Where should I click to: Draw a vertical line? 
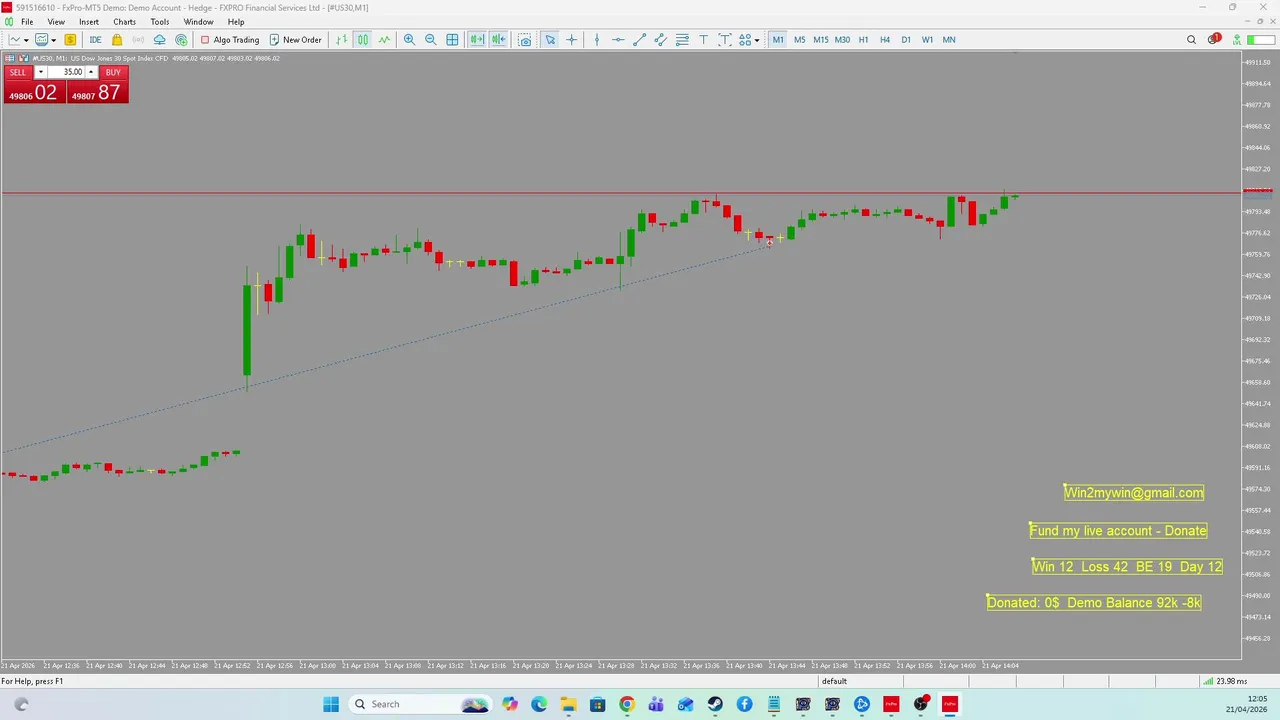click(x=597, y=40)
